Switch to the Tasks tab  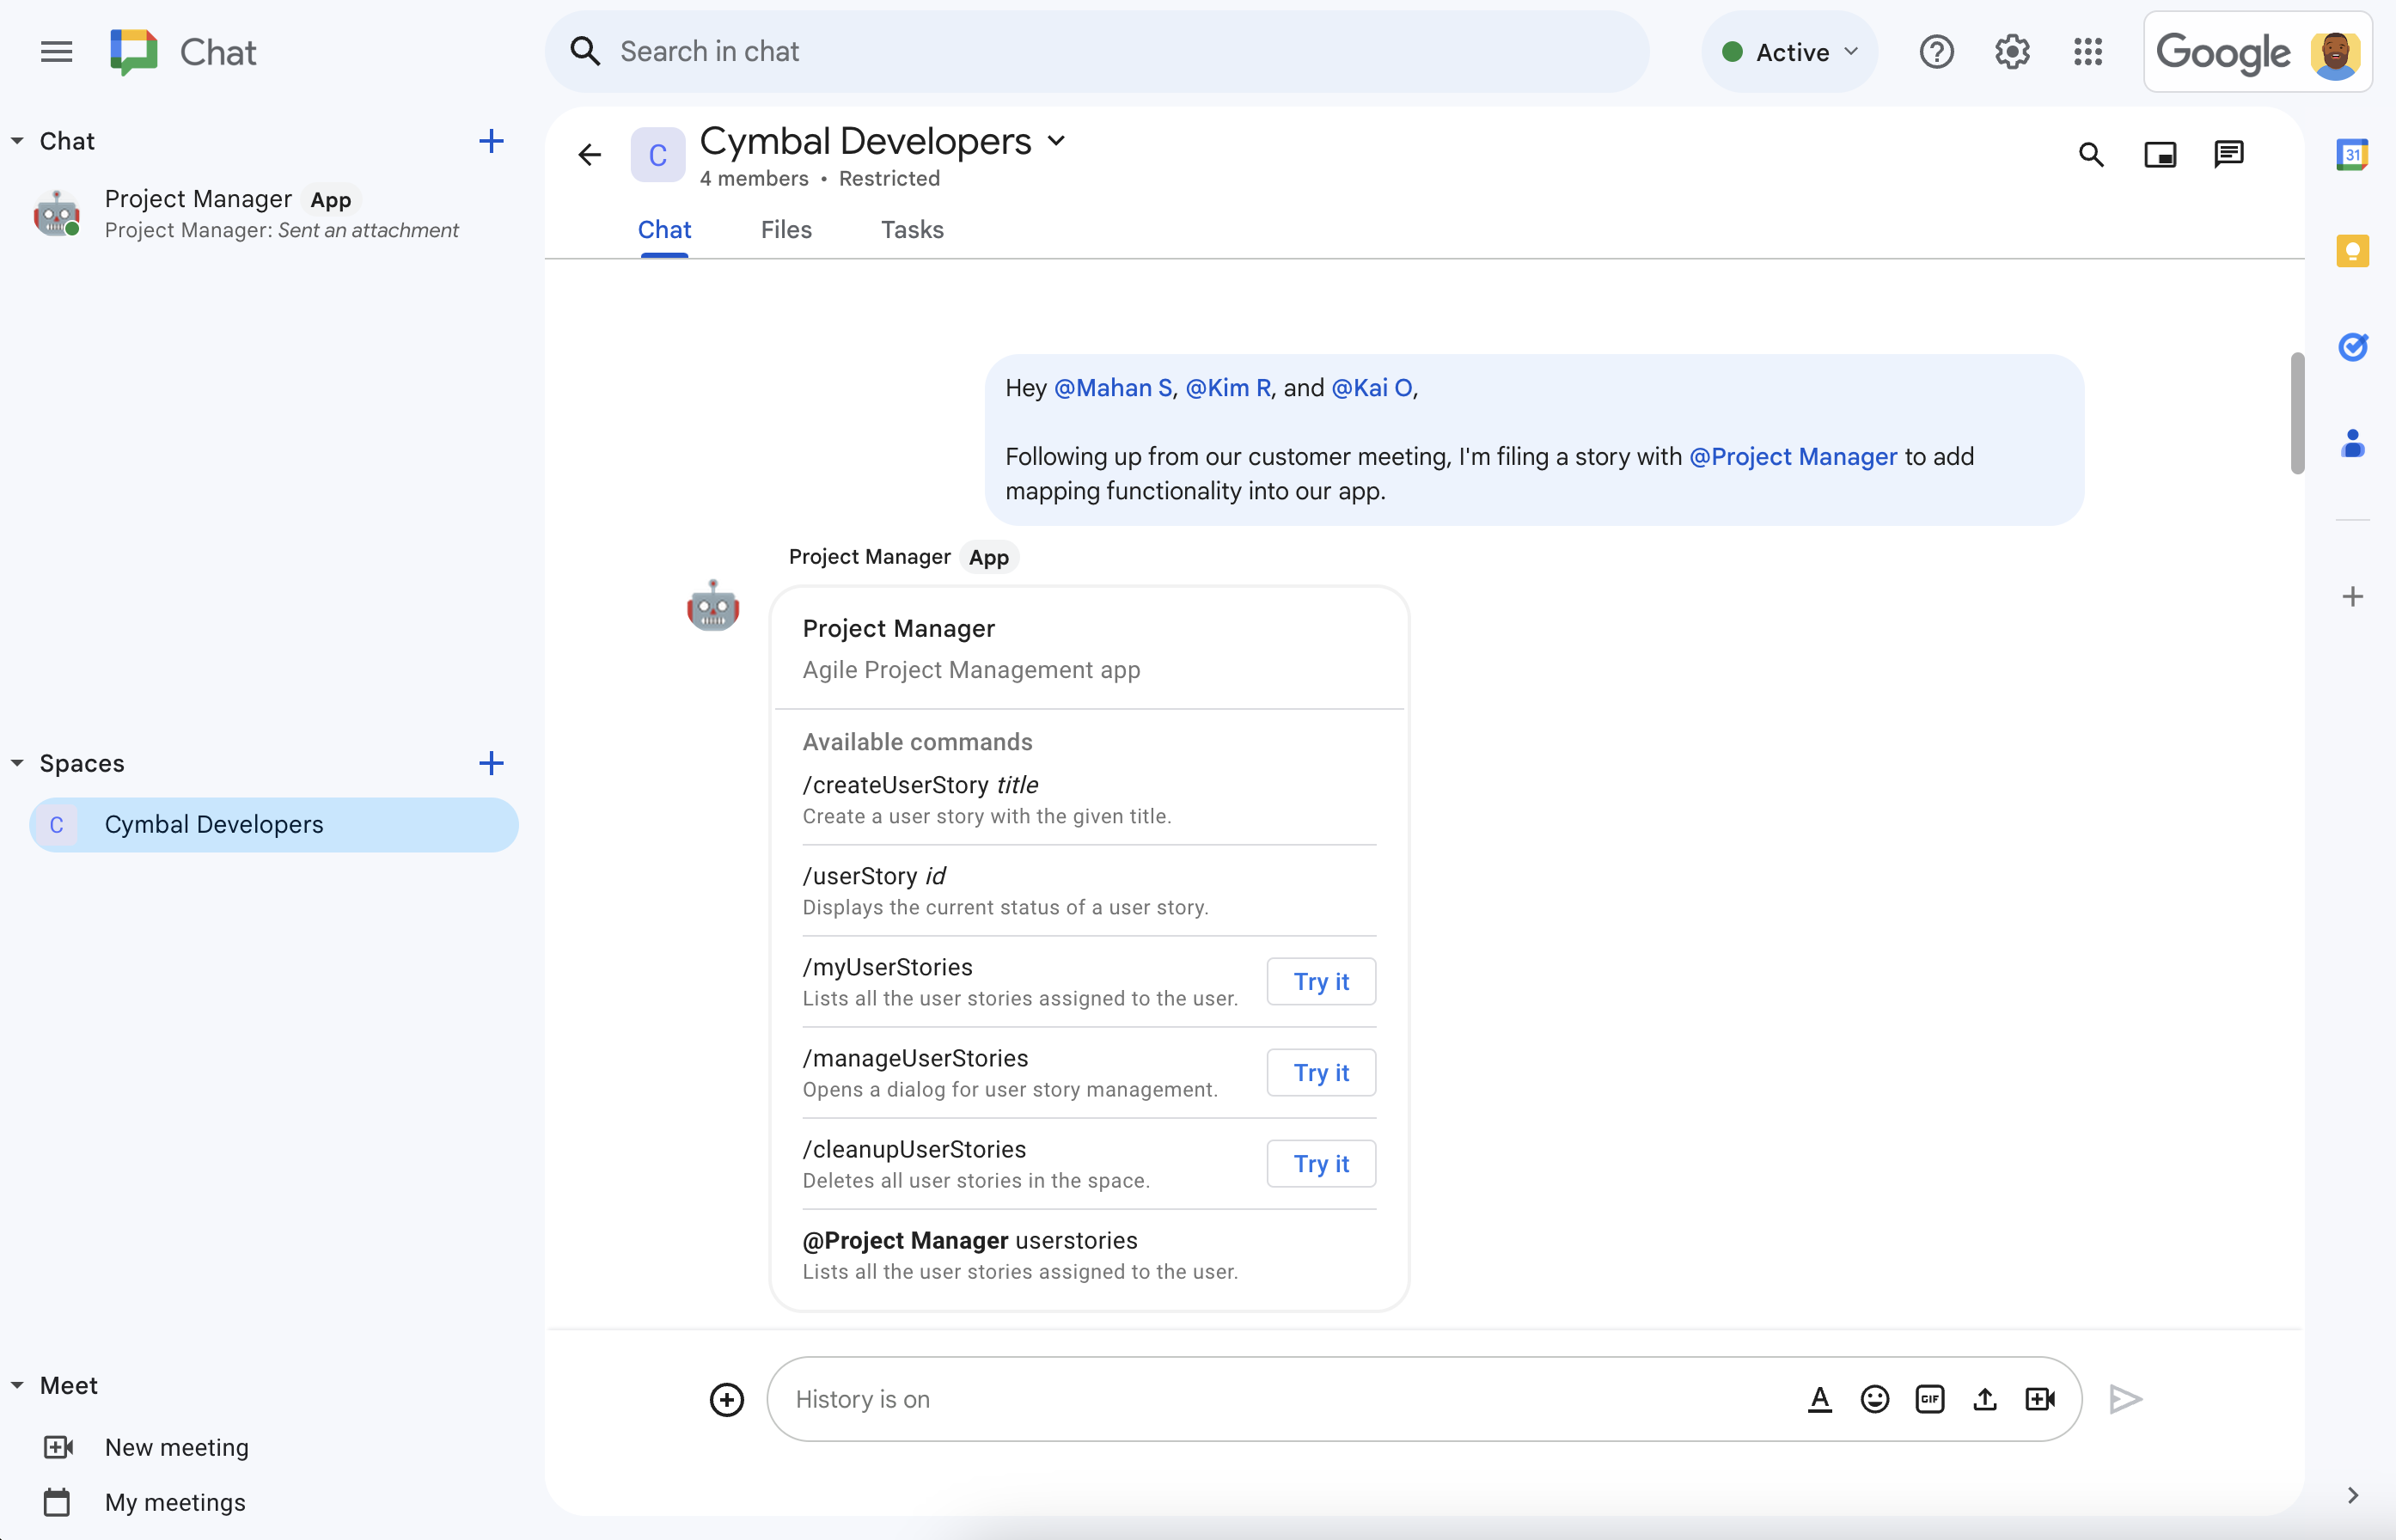coord(912,229)
